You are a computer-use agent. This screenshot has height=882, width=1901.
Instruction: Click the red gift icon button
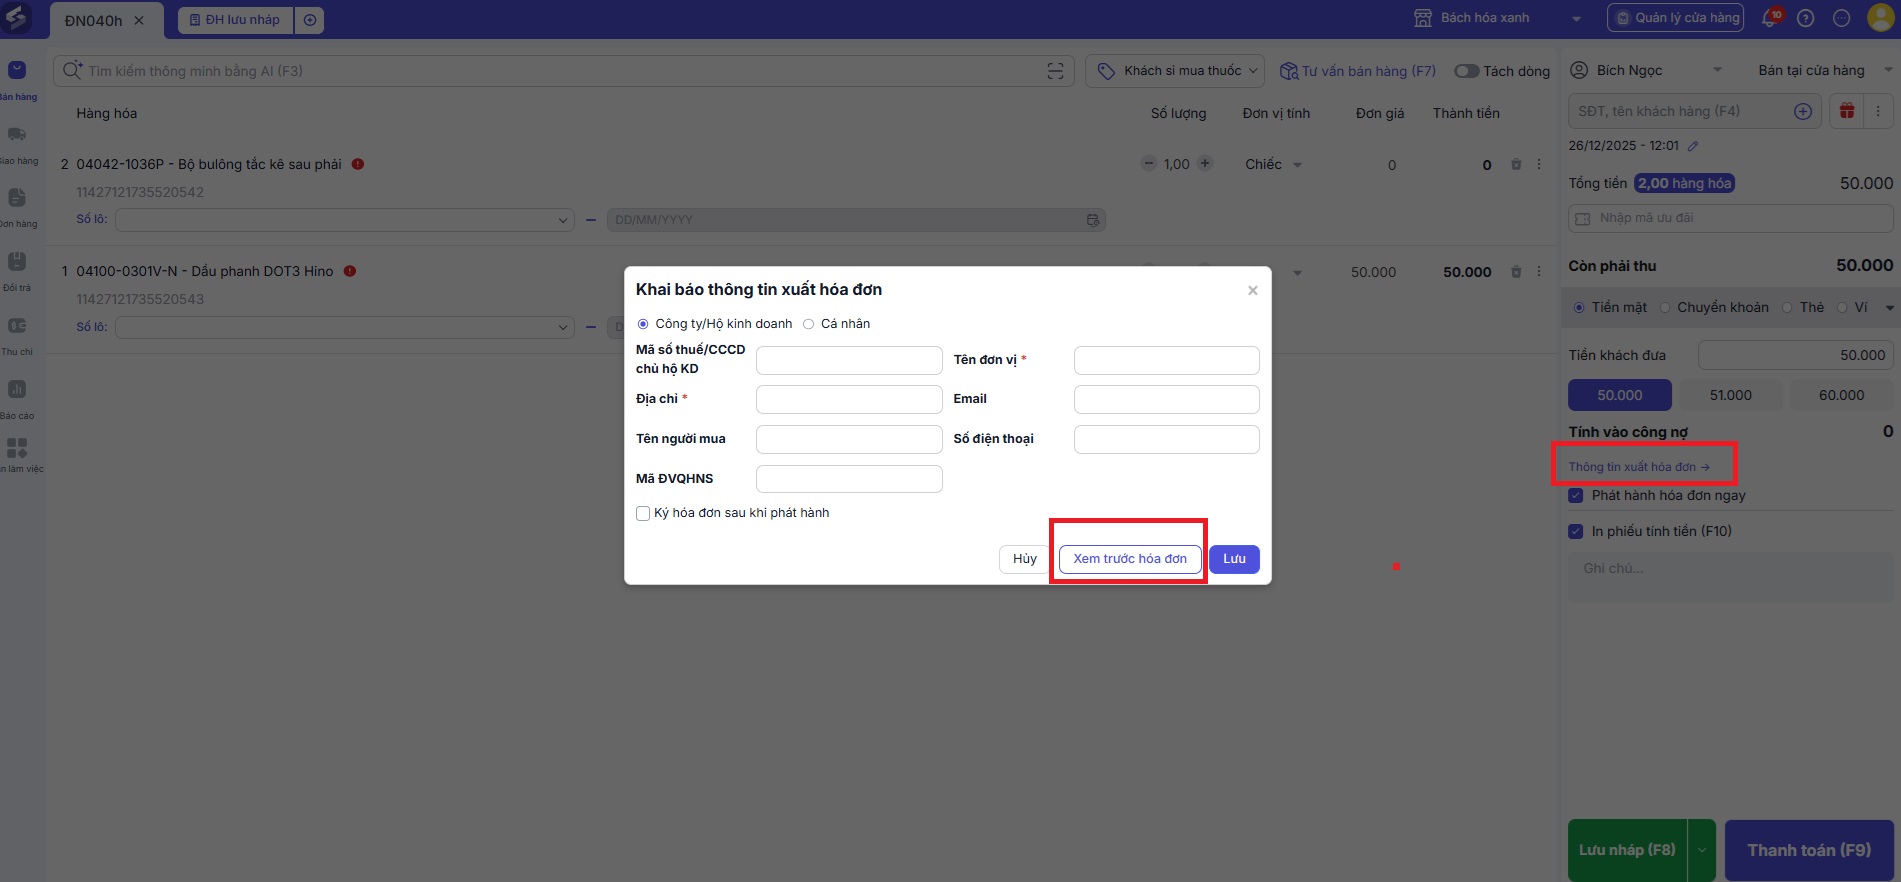click(x=1847, y=111)
